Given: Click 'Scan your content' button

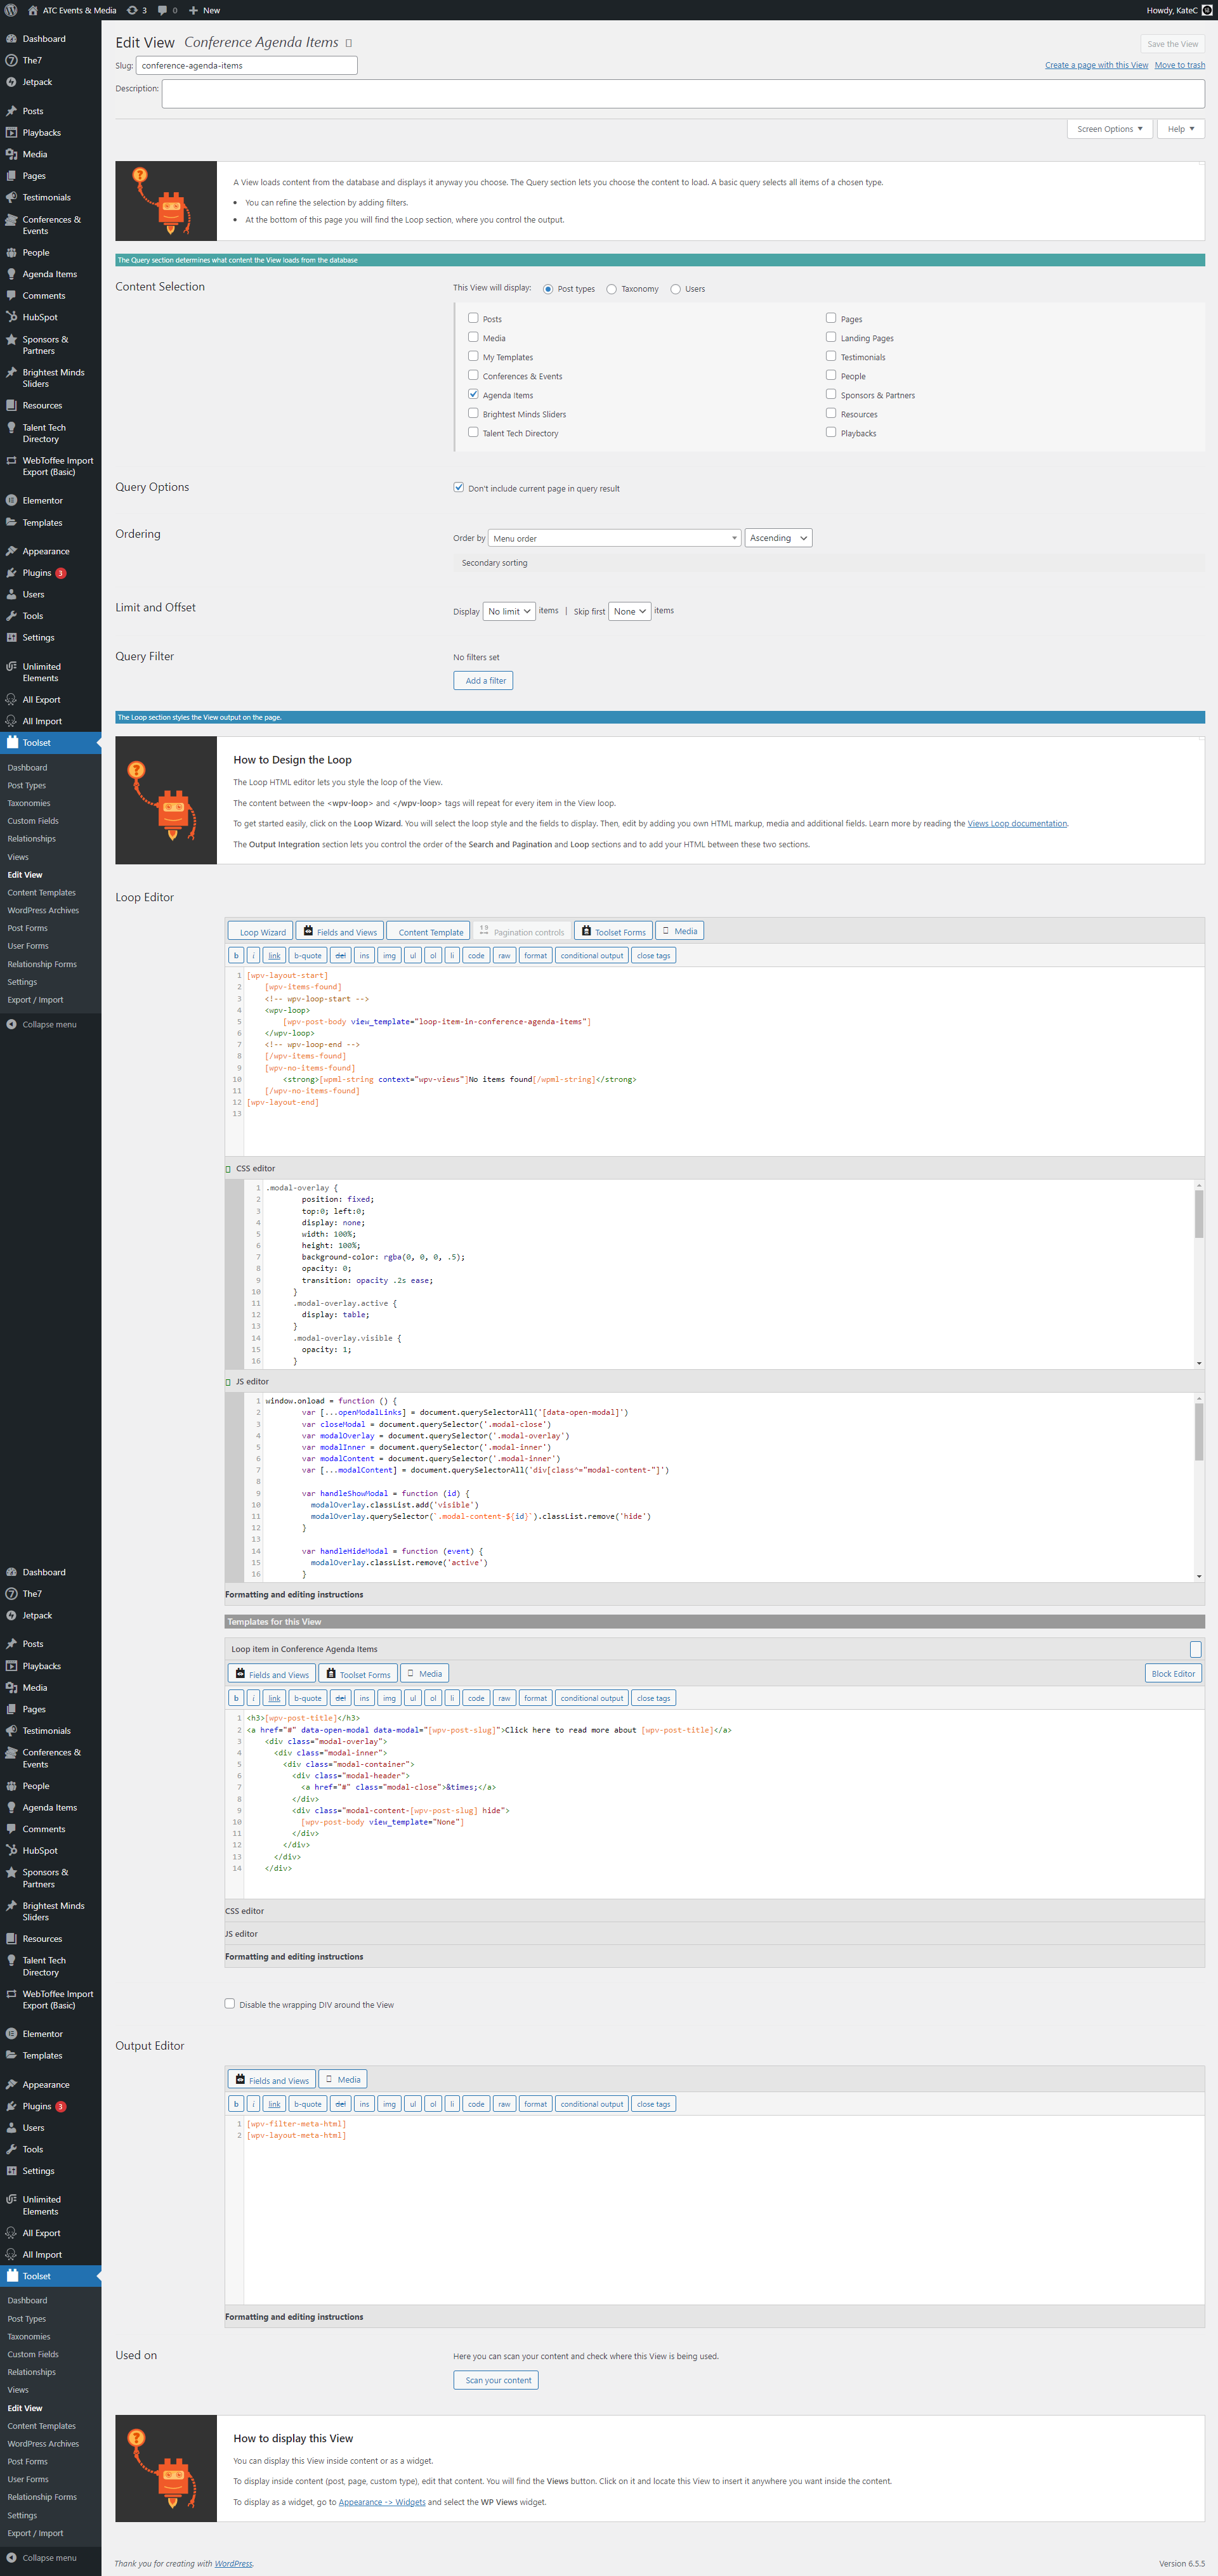Looking at the screenshot, I should pos(496,2380).
